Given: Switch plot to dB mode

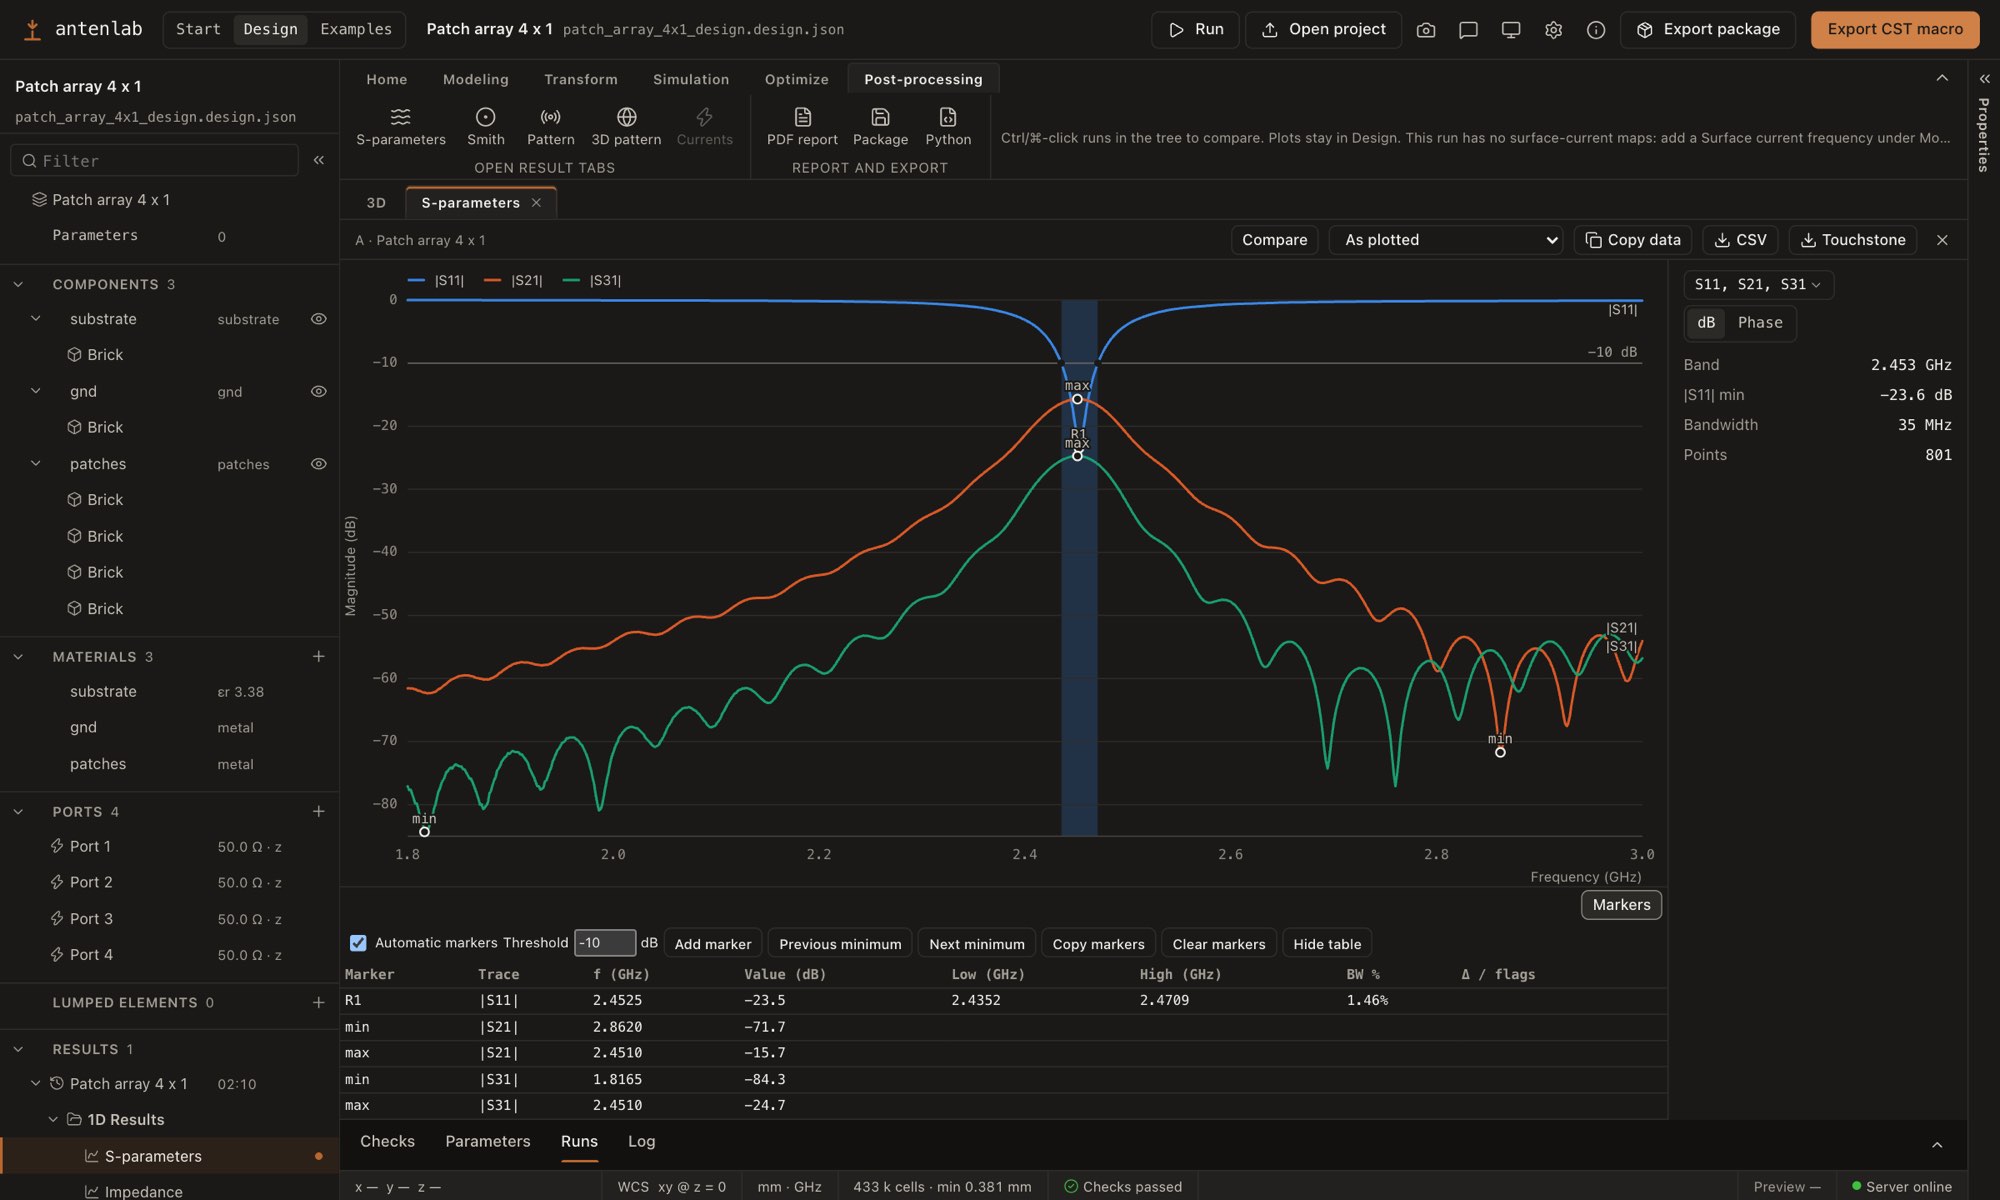Looking at the screenshot, I should pyautogui.click(x=1706, y=323).
